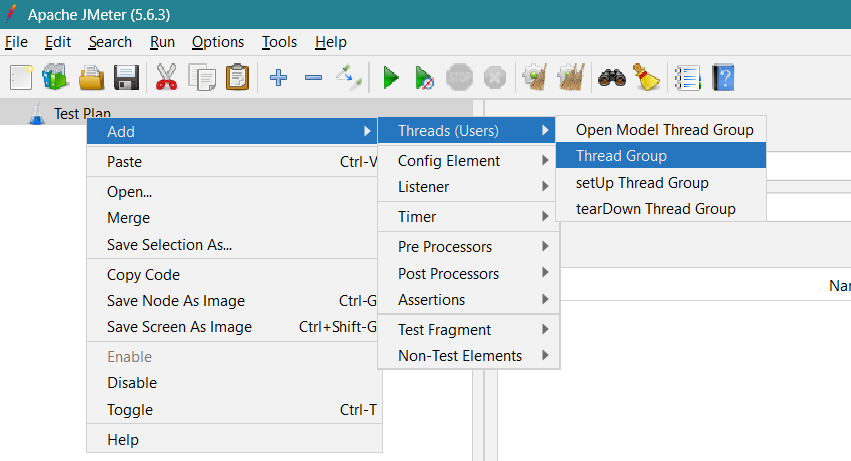Open the Options menu

tap(218, 42)
